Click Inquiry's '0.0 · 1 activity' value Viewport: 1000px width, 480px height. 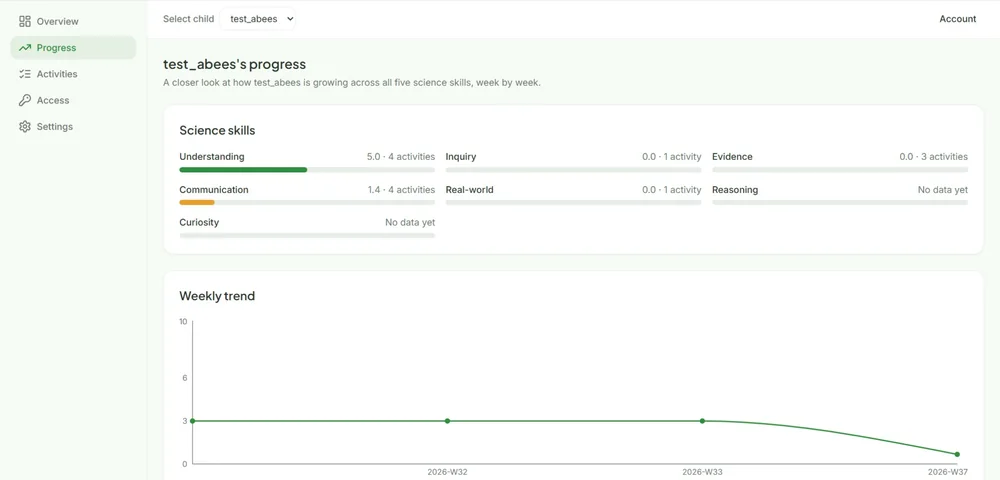(672, 157)
